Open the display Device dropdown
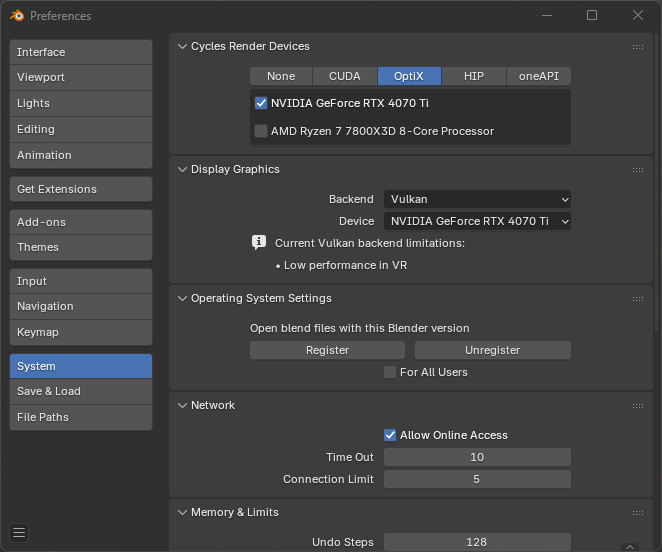Viewport: 662px width, 552px height. click(477, 221)
